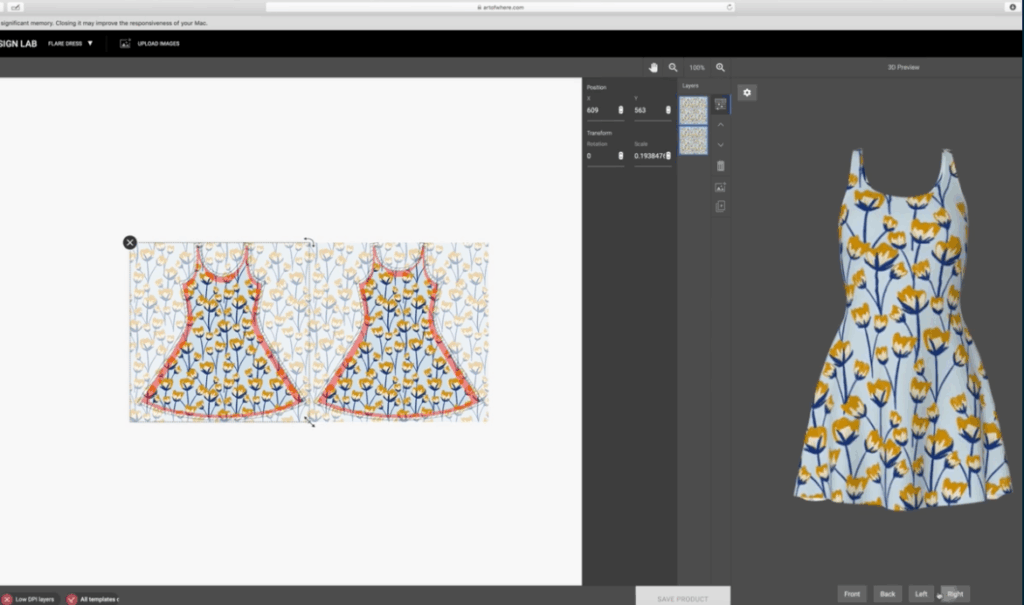Click the left dress template on canvas
The height and width of the screenshot is (605, 1024).
[x=221, y=332]
